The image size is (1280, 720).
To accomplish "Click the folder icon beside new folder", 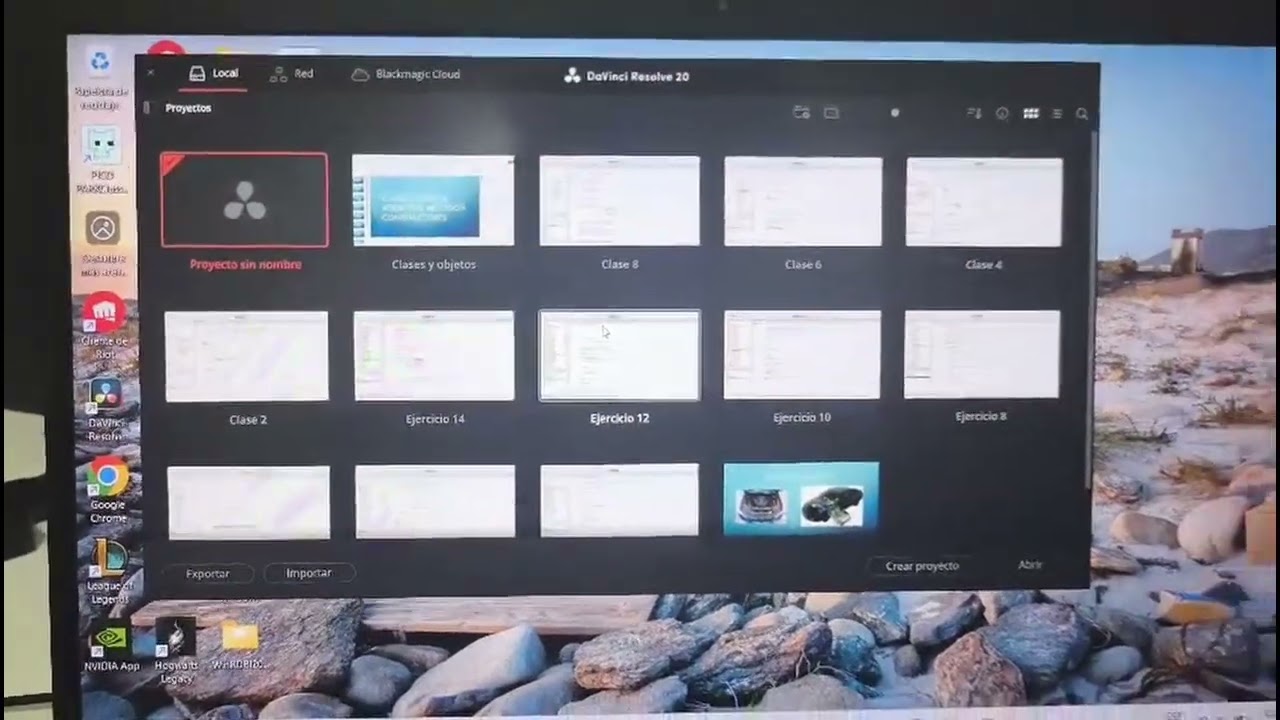I will [831, 113].
